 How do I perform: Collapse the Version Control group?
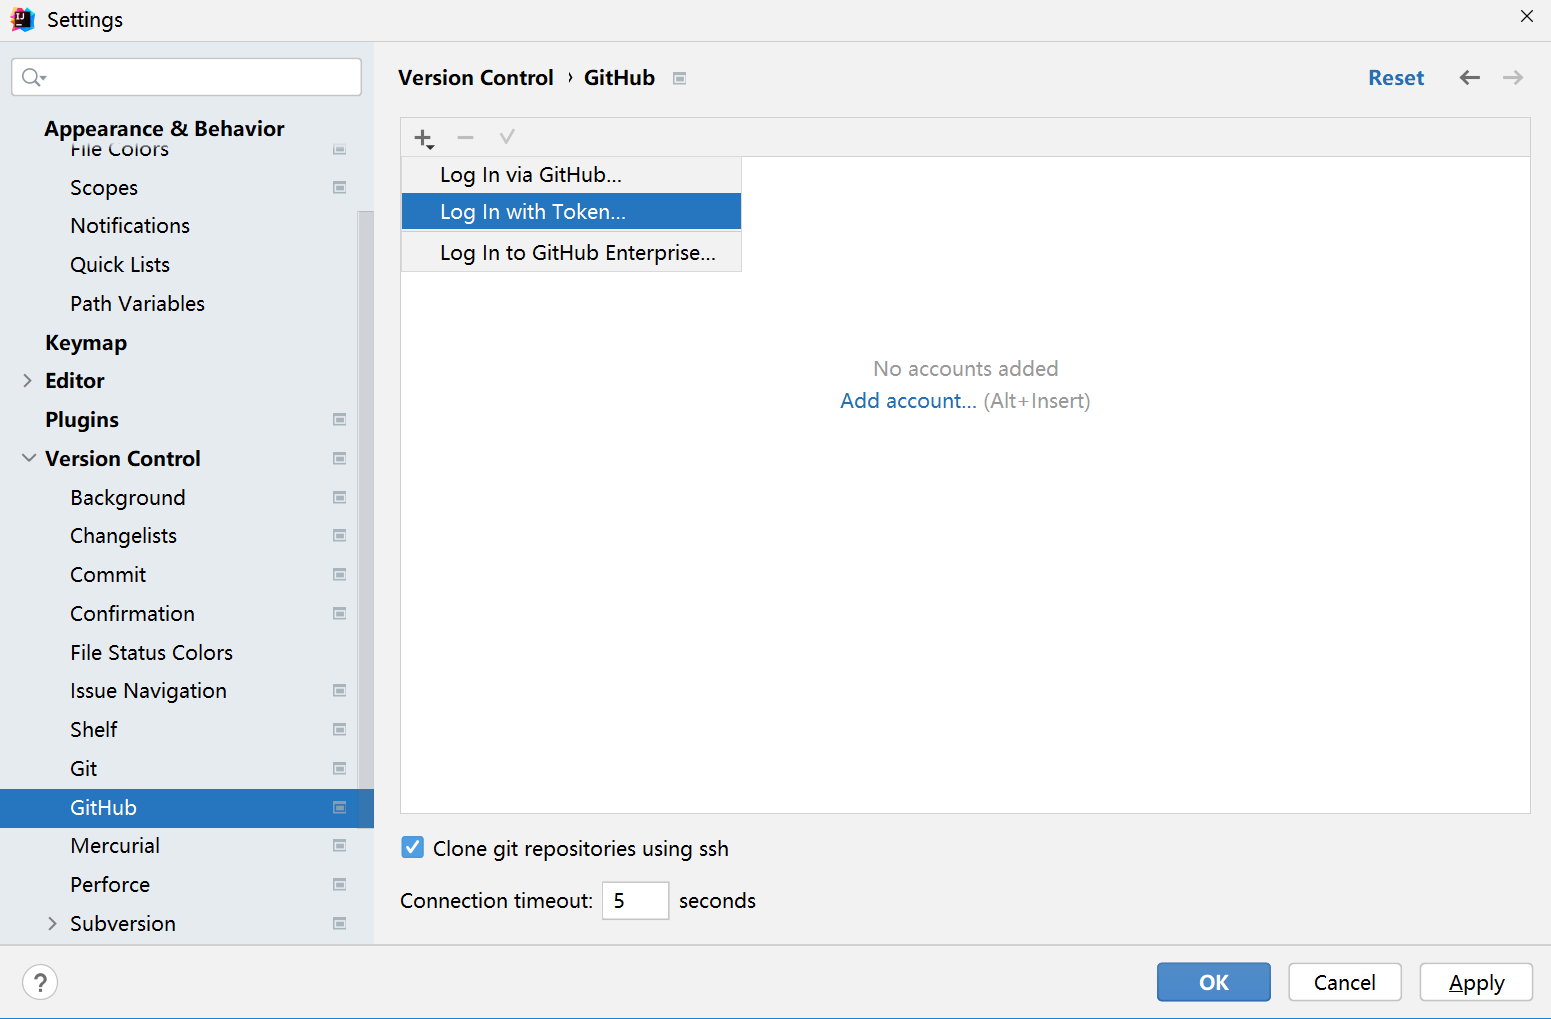[x=29, y=458]
